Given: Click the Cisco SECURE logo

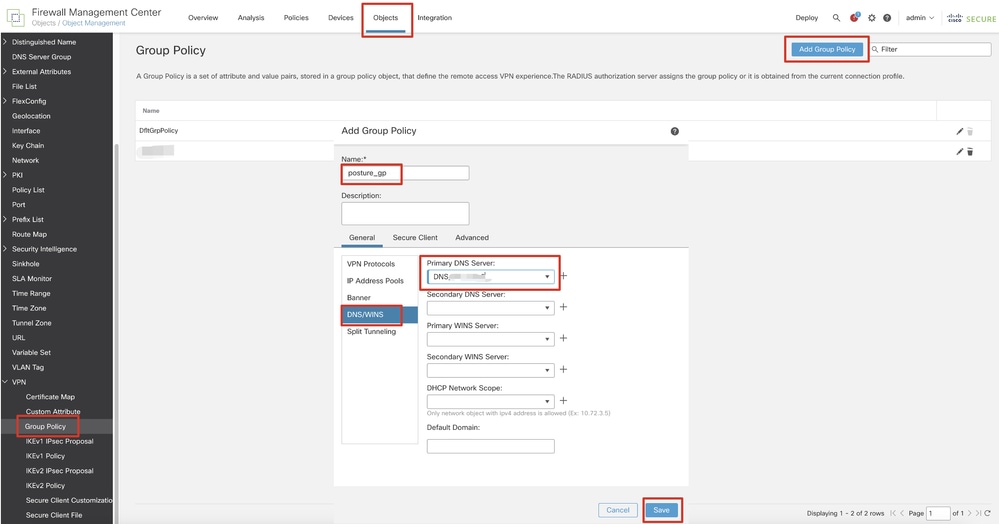Looking at the screenshot, I should [x=971, y=18].
